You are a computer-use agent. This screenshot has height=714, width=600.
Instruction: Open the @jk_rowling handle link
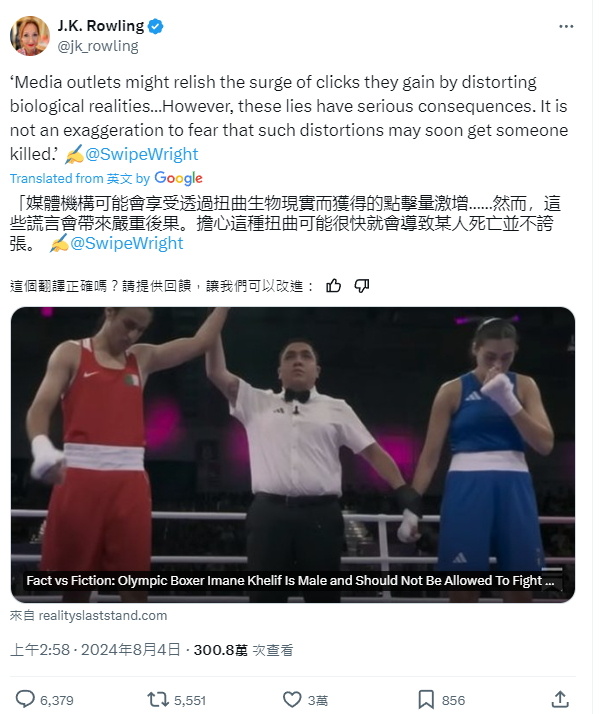click(98, 46)
